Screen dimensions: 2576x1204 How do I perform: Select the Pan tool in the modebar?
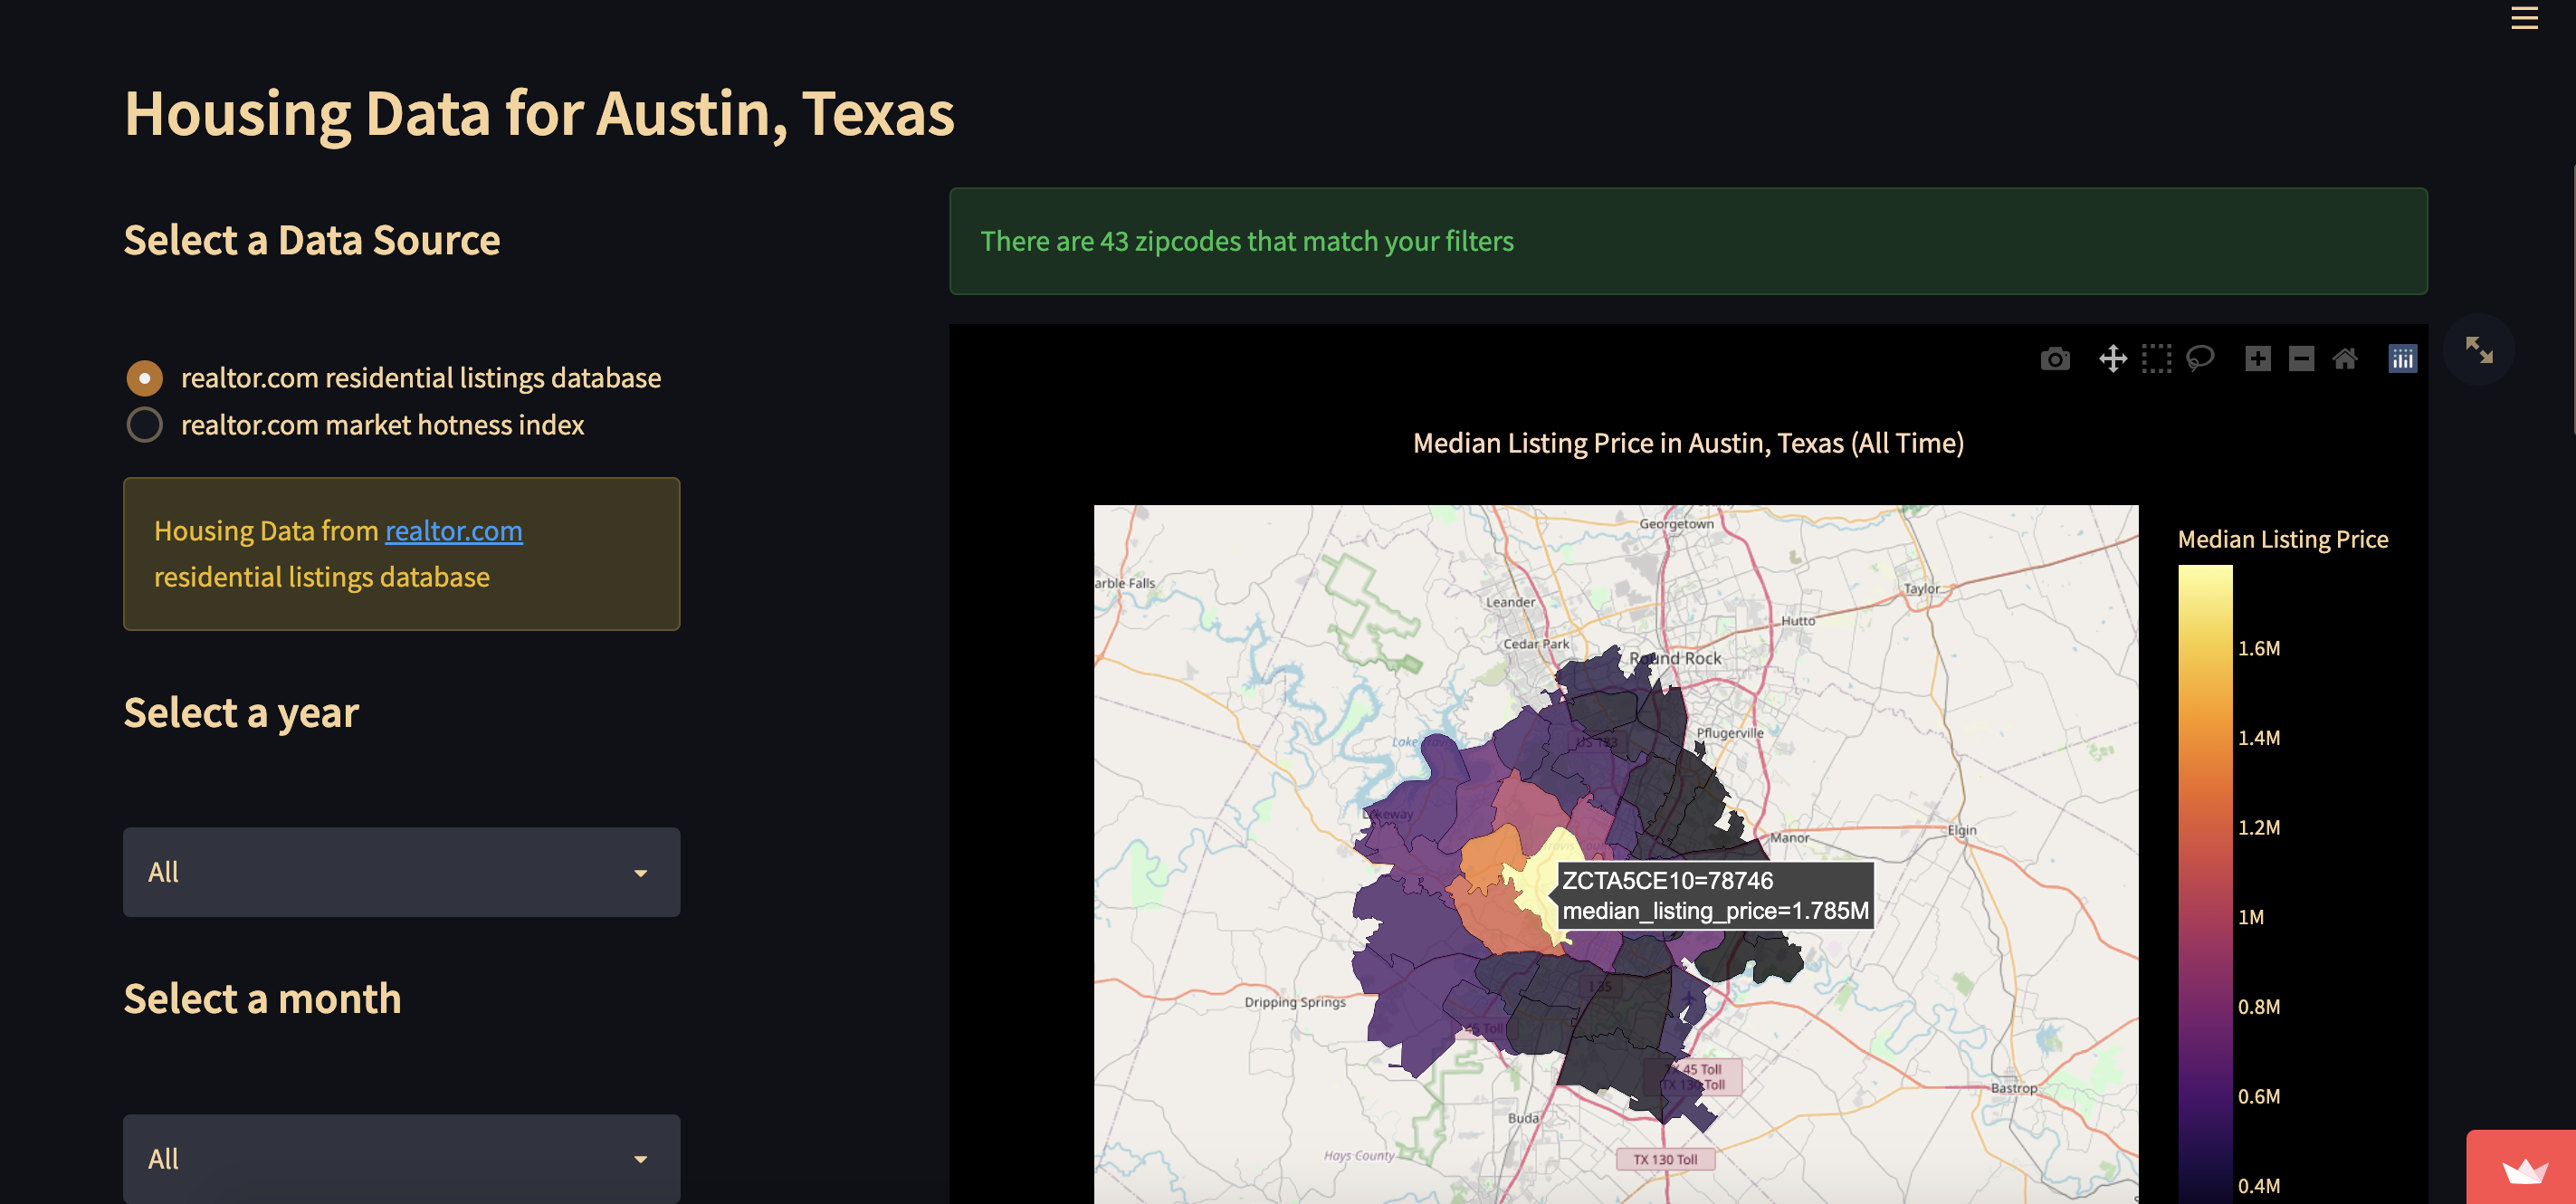tap(2112, 358)
